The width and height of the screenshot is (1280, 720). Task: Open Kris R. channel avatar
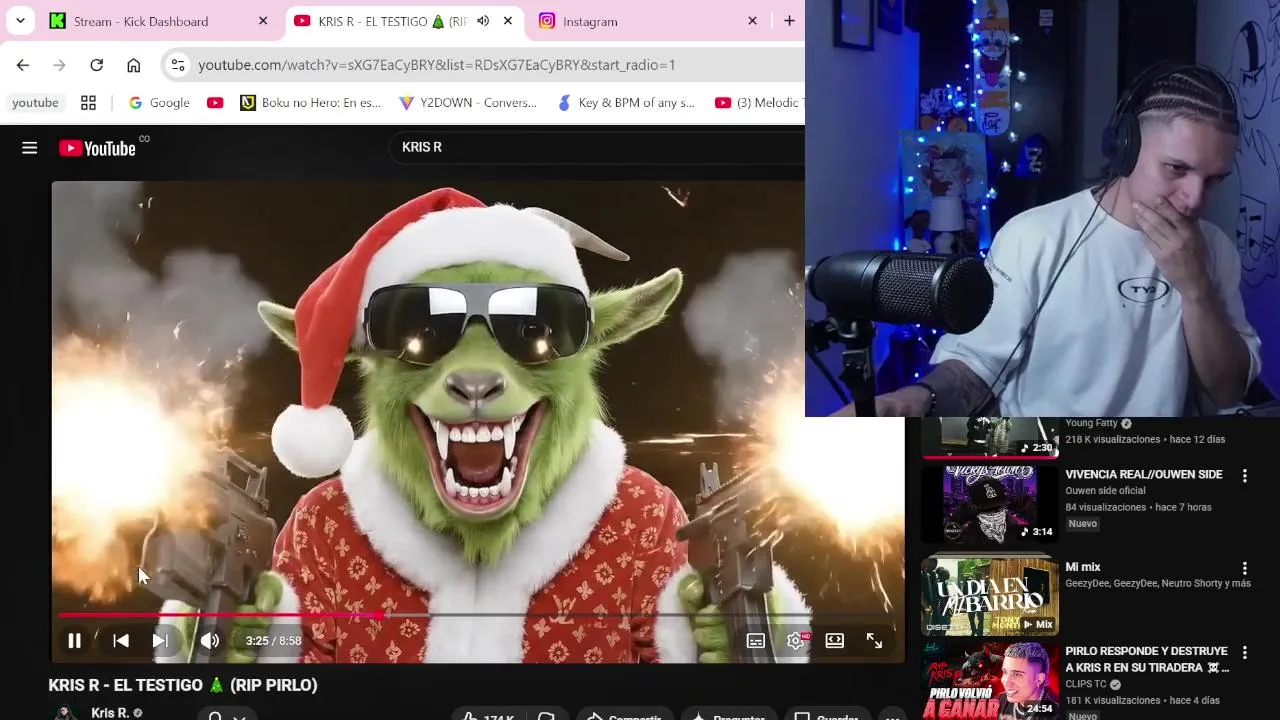66,713
